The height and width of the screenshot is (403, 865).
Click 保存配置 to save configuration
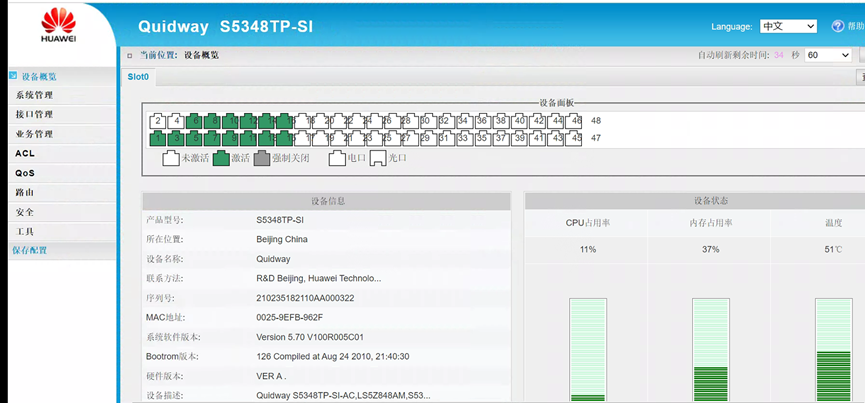pyautogui.click(x=30, y=250)
